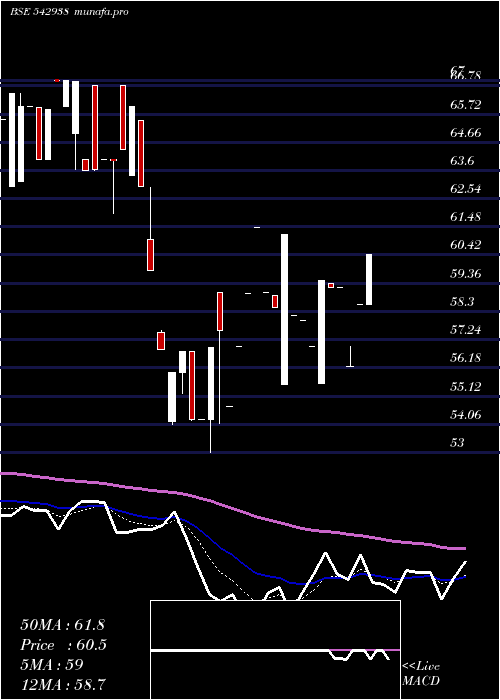The width and height of the screenshot is (500, 700).
Task: Select the 55.12 price axis label
Action: tap(466, 387)
